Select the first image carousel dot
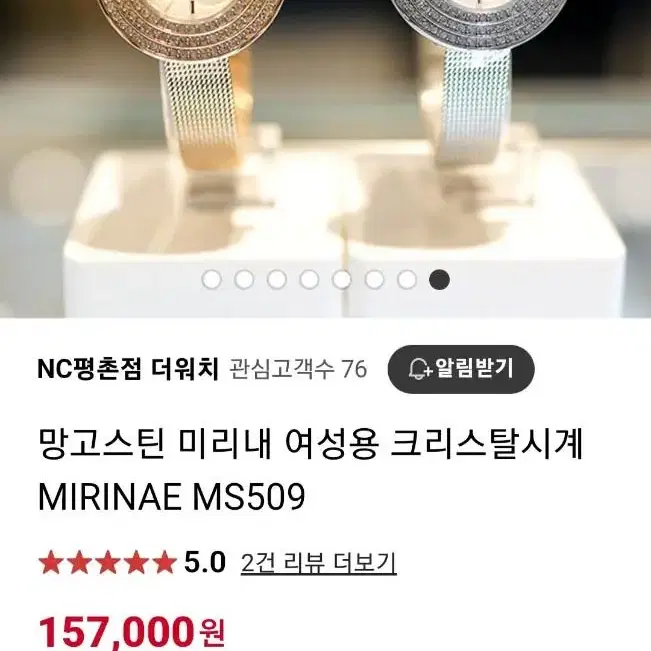The image size is (651, 651). pyautogui.click(x=211, y=279)
